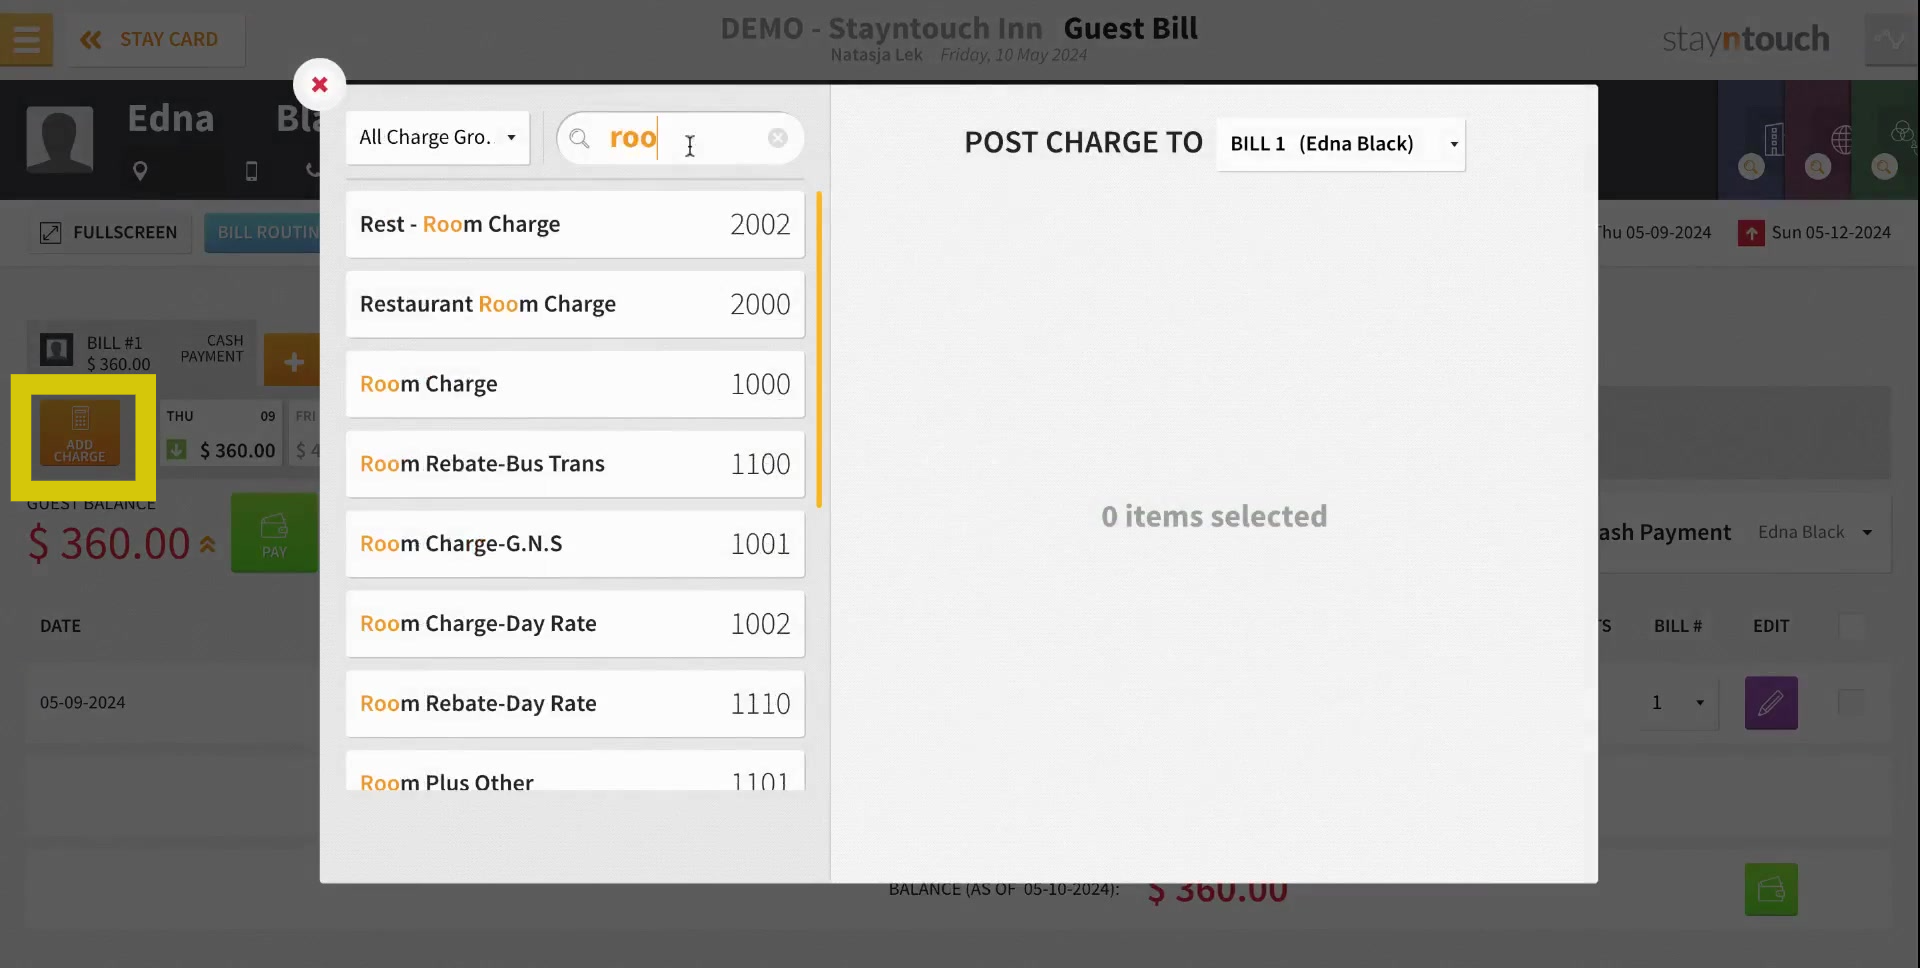Click the charge list scrollbar

click(x=819, y=350)
